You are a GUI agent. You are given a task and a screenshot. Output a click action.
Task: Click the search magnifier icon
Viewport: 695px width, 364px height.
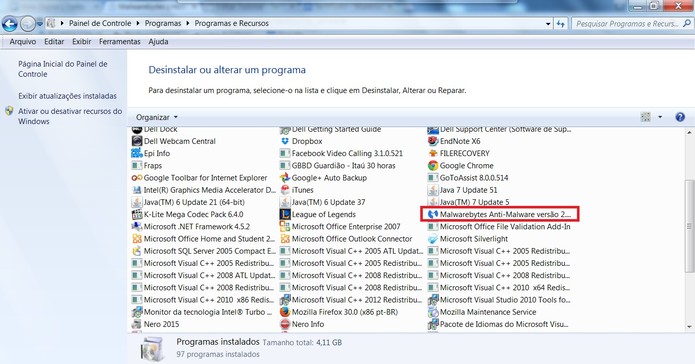[687, 23]
